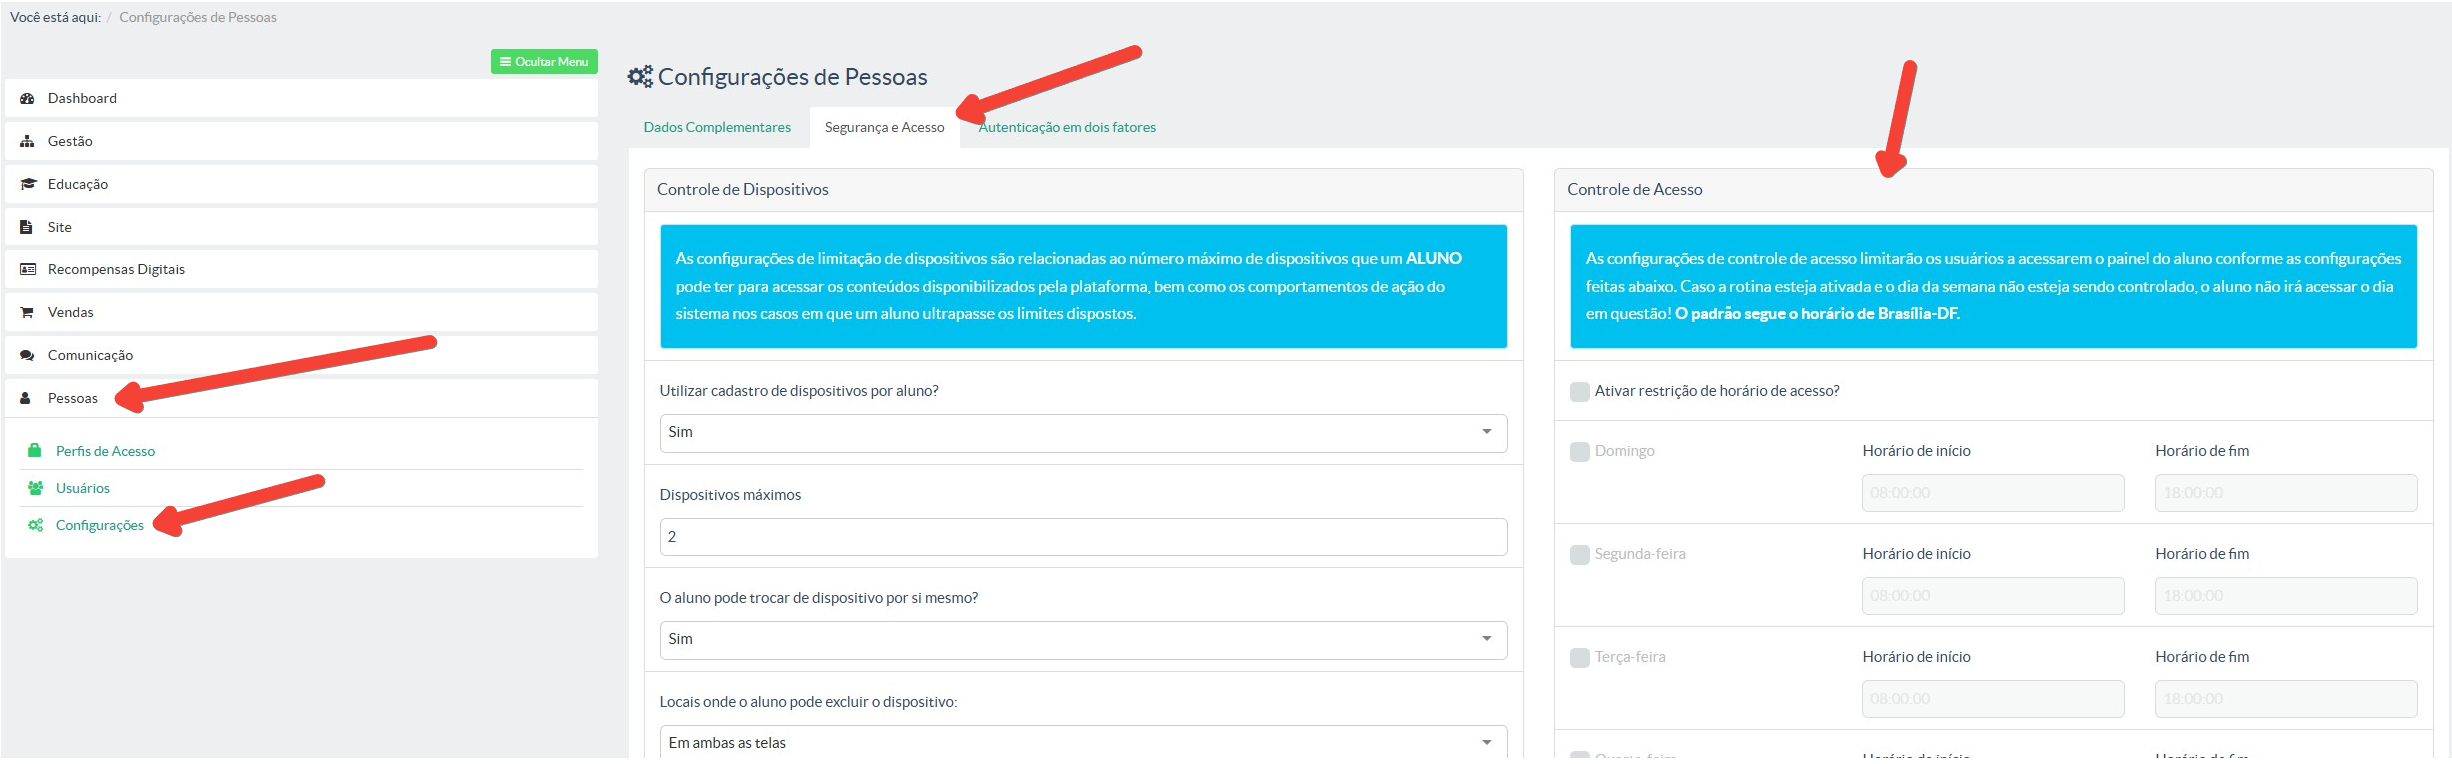This screenshot has height=764, width=2452.
Task: Click the Gestão hierarchy icon
Action: coord(27,141)
